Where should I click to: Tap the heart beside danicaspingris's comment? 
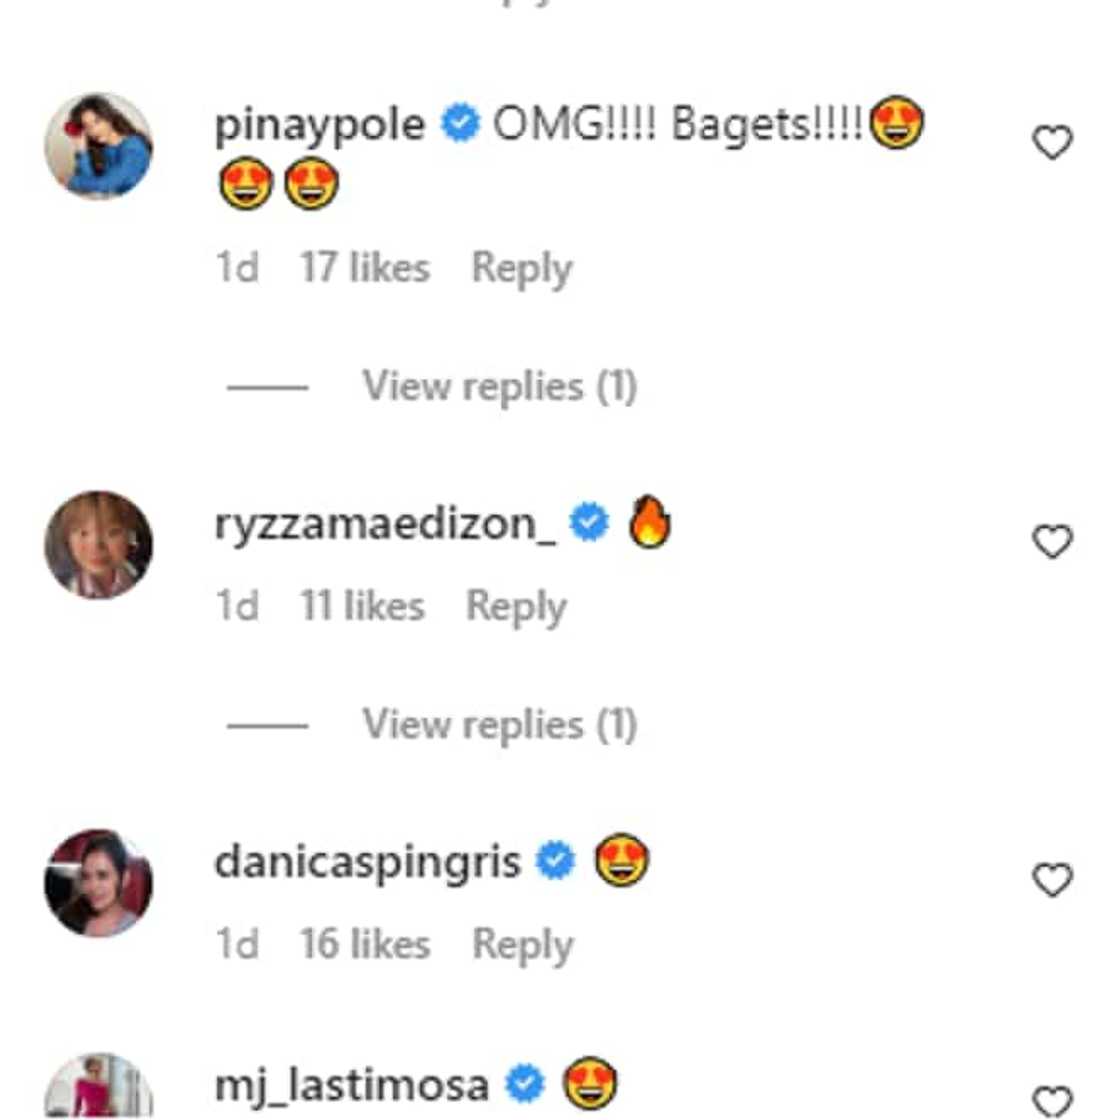[x=1051, y=880]
